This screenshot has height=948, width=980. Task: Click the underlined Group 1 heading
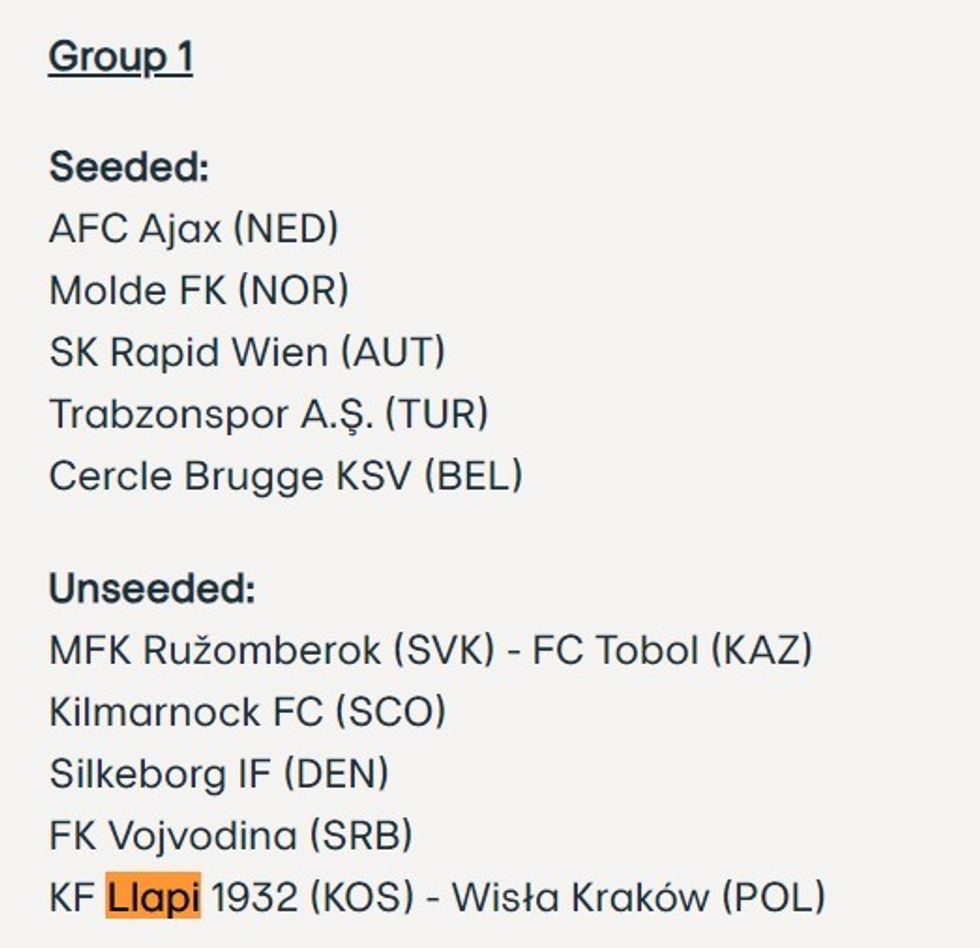point(120,57)
